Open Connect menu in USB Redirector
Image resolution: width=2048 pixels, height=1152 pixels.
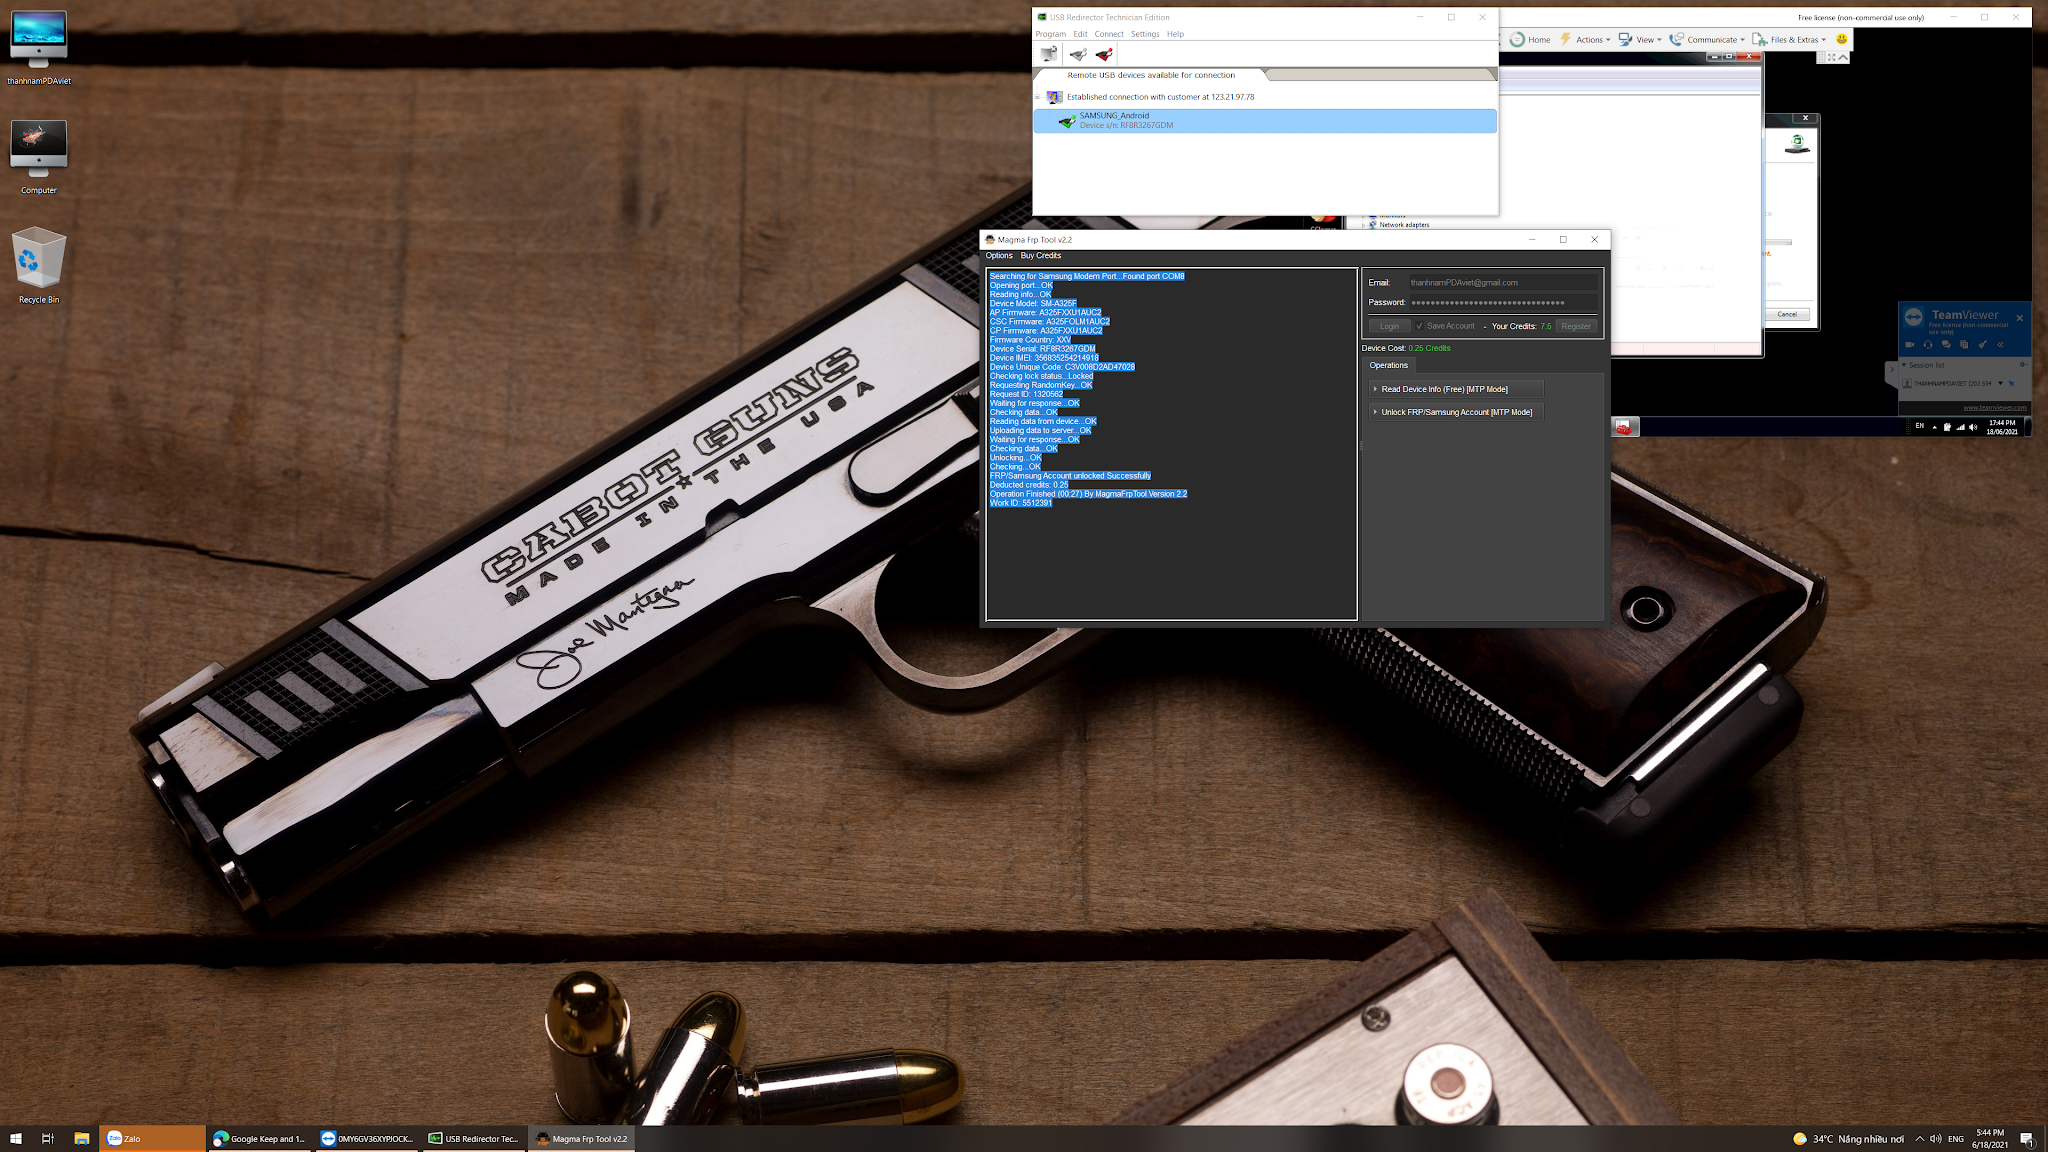point(1108,34)
